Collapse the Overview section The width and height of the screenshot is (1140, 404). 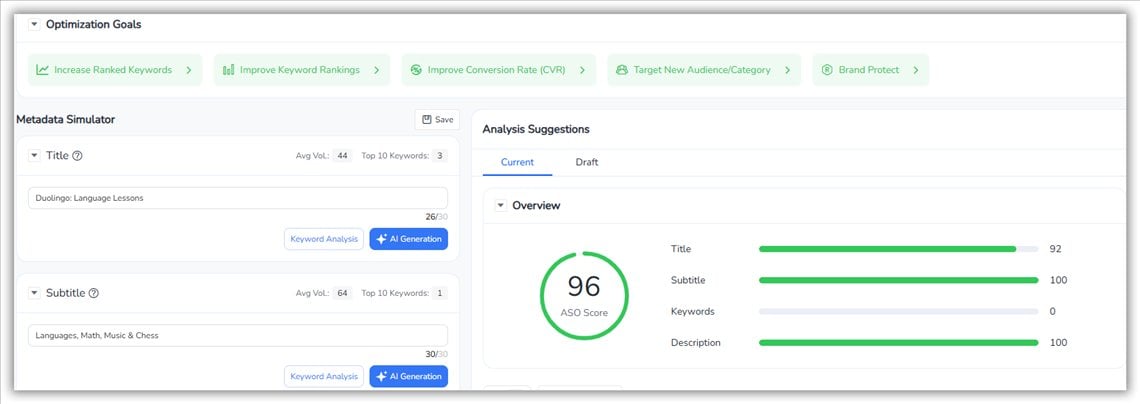click(x=500, y=206)
